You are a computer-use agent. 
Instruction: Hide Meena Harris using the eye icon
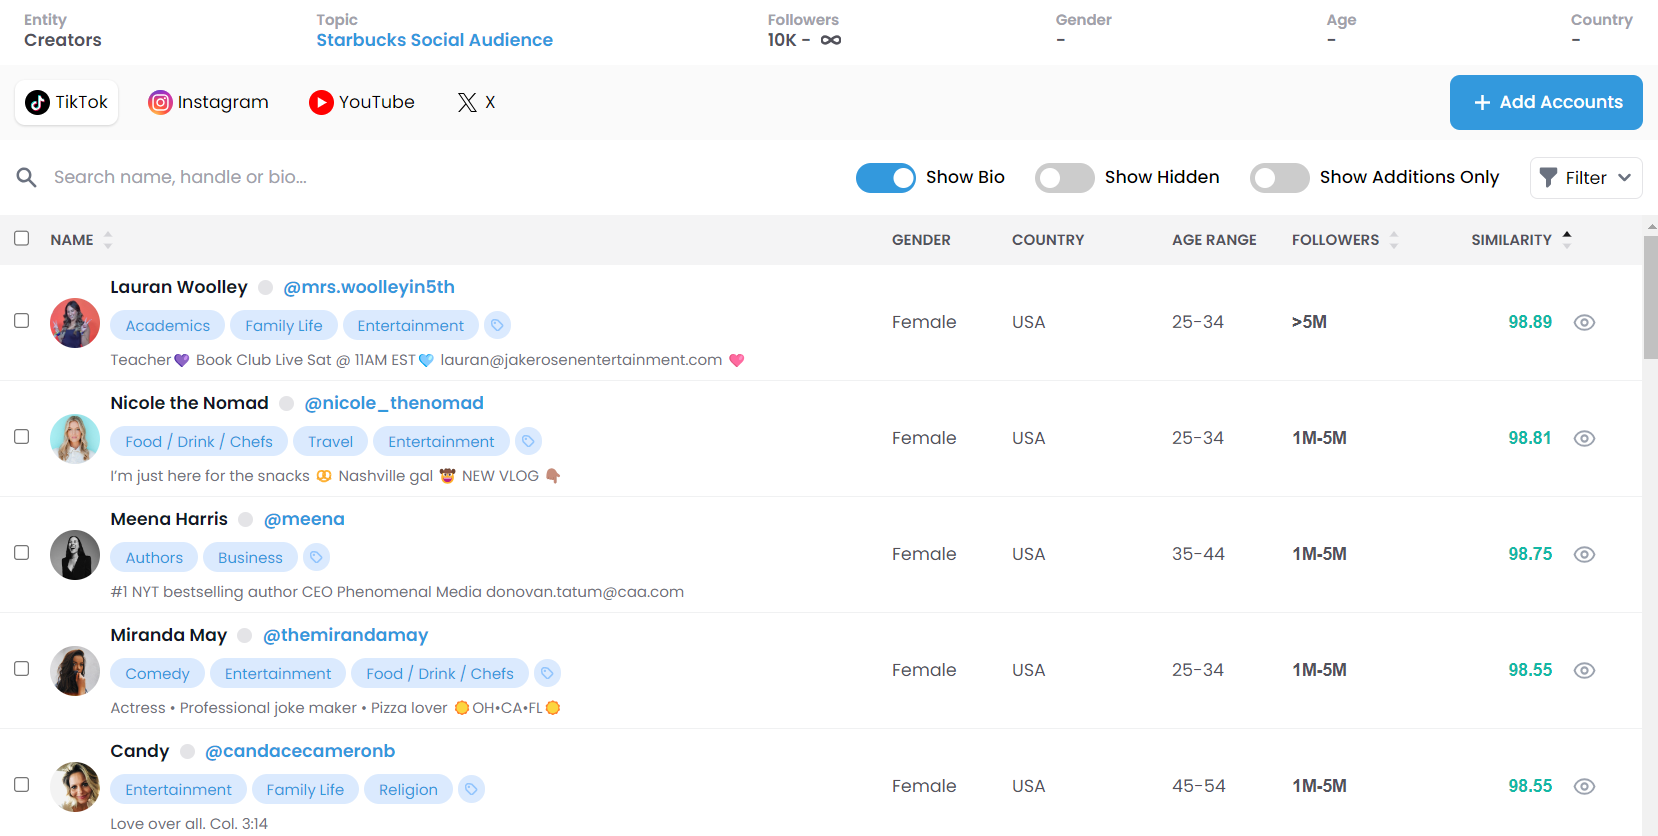click(x=1584, y=554)
